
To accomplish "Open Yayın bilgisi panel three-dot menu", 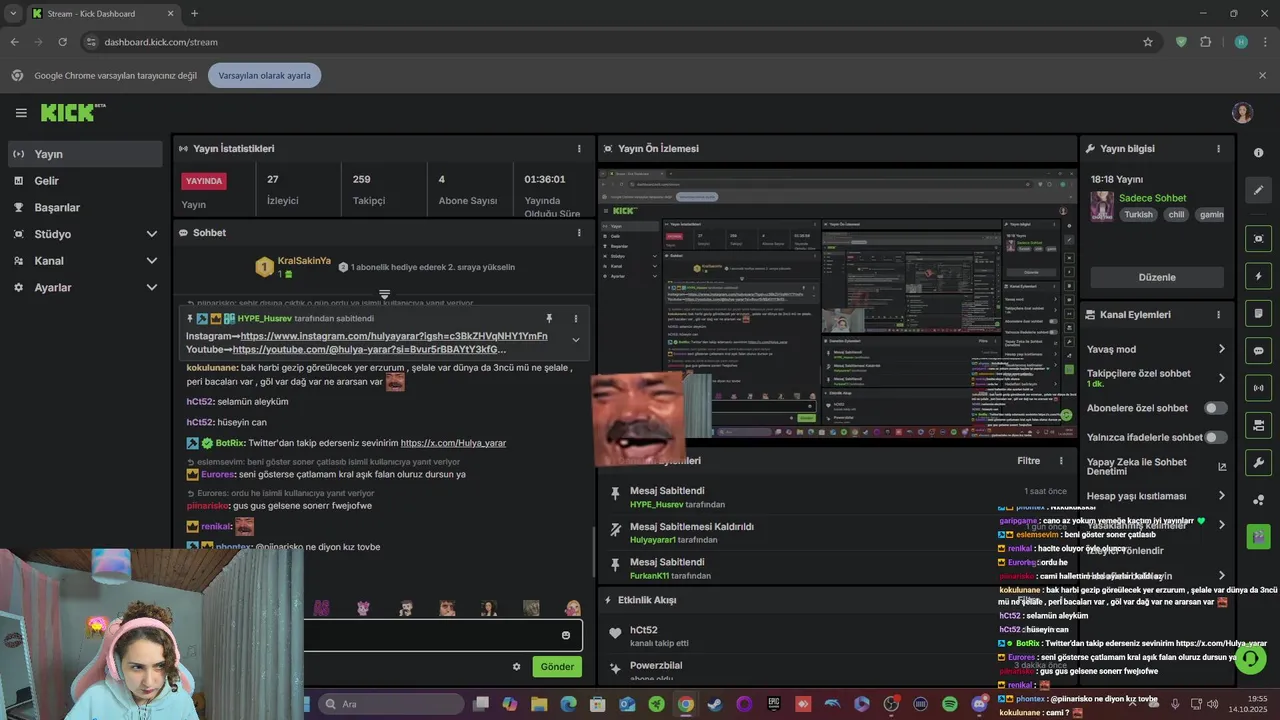I will (1218, 149).
